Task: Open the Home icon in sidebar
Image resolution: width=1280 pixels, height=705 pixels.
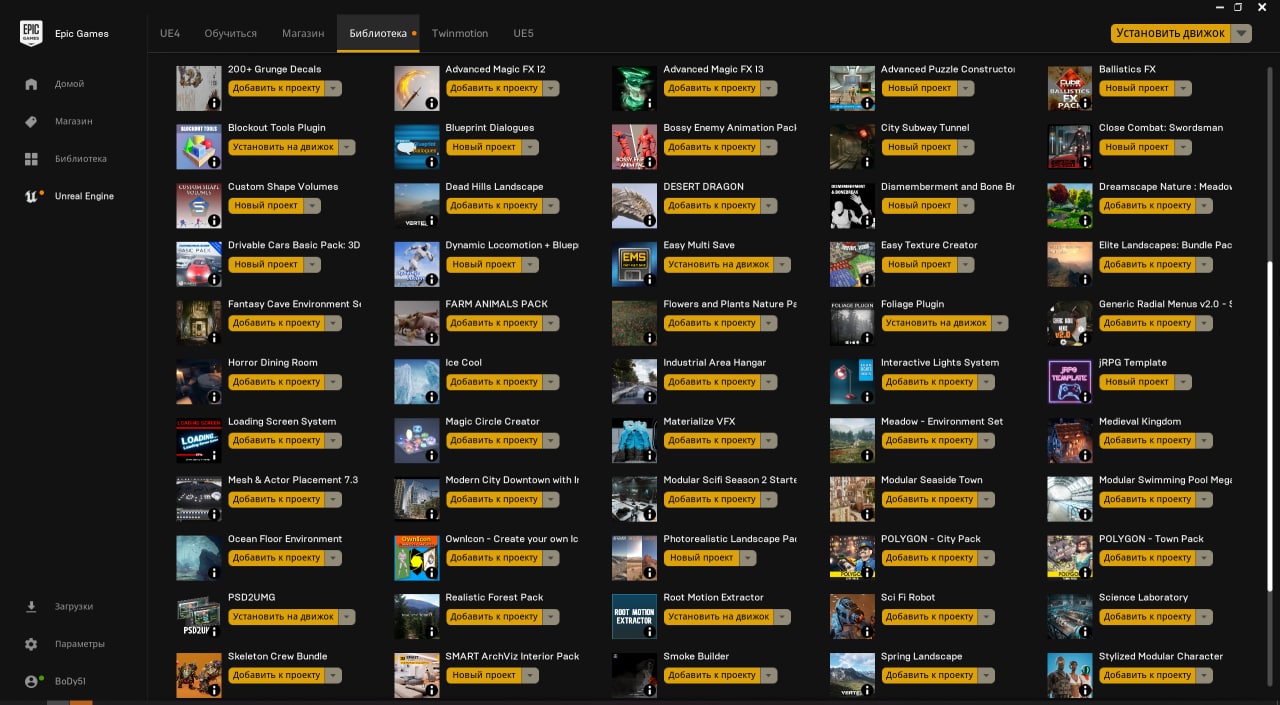Action: pos(31,84)
